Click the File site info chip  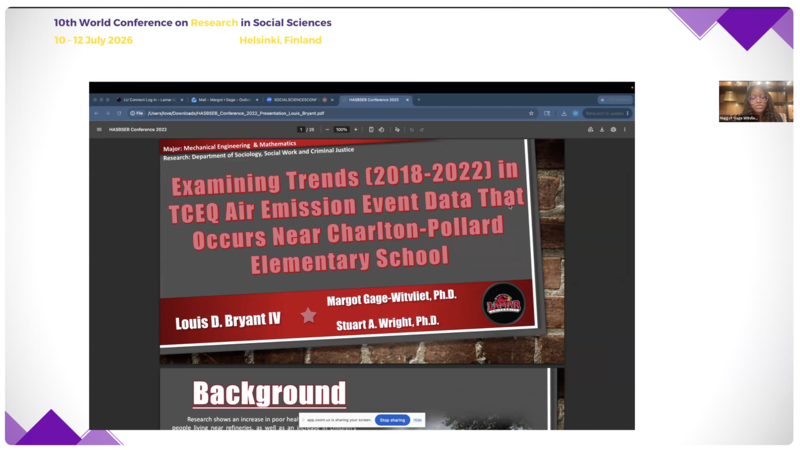[x=136, y=113]
